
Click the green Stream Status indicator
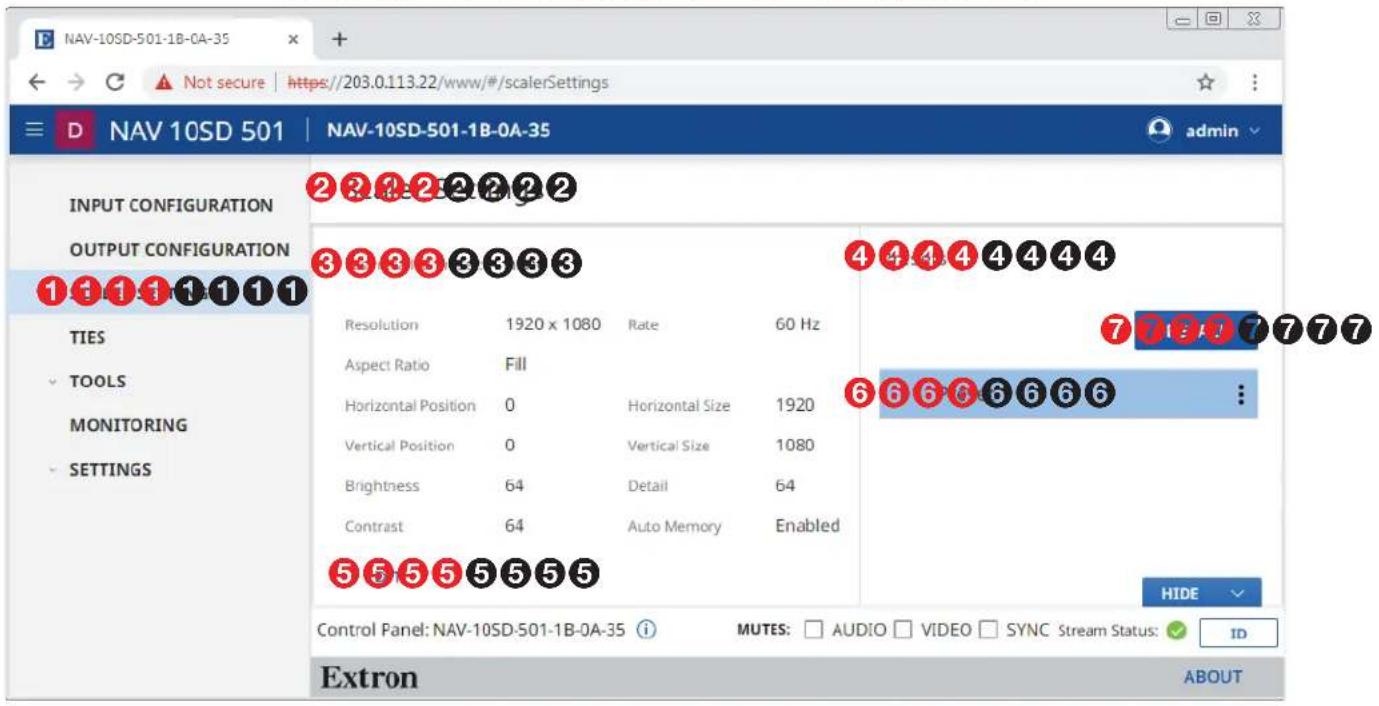tap(1176, 632)
